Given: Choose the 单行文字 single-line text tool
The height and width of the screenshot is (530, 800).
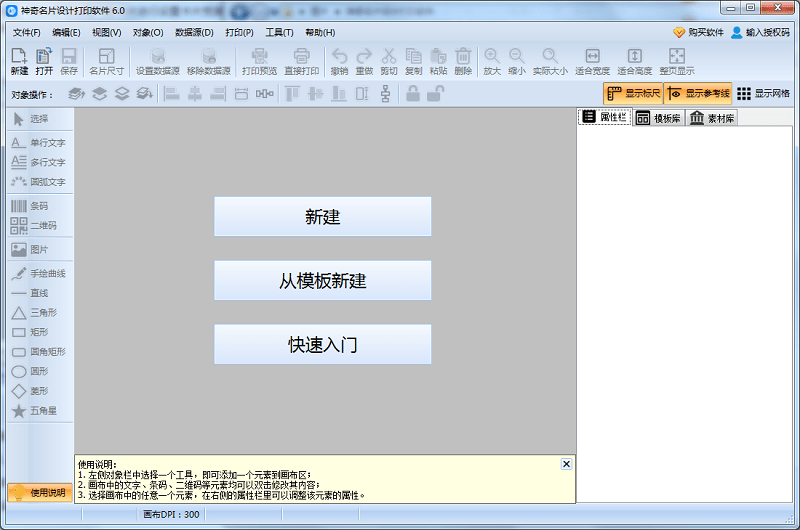Looking at the screenshot, I should 37,143.
